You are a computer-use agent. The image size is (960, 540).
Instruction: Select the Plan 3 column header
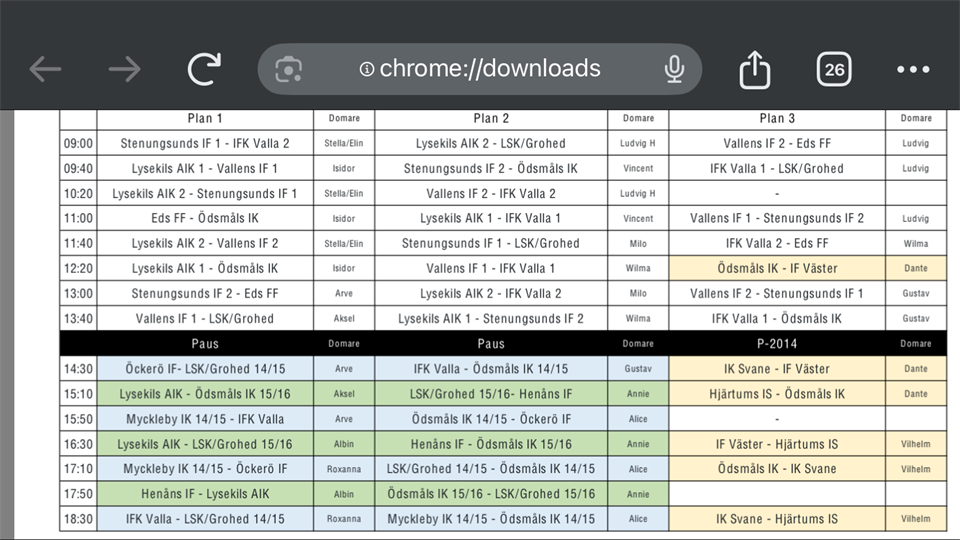click(x=777, y=119)
